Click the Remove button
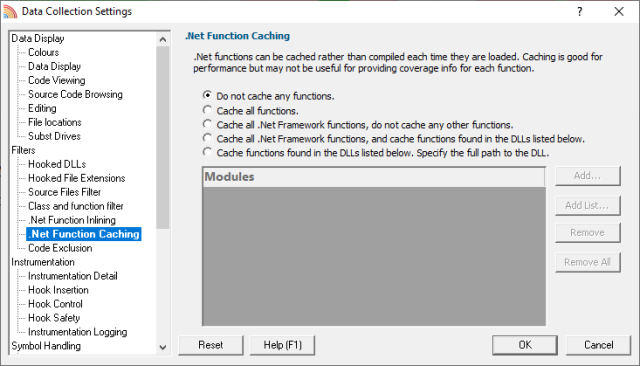The image size is (640, 366). pos(587,233)
